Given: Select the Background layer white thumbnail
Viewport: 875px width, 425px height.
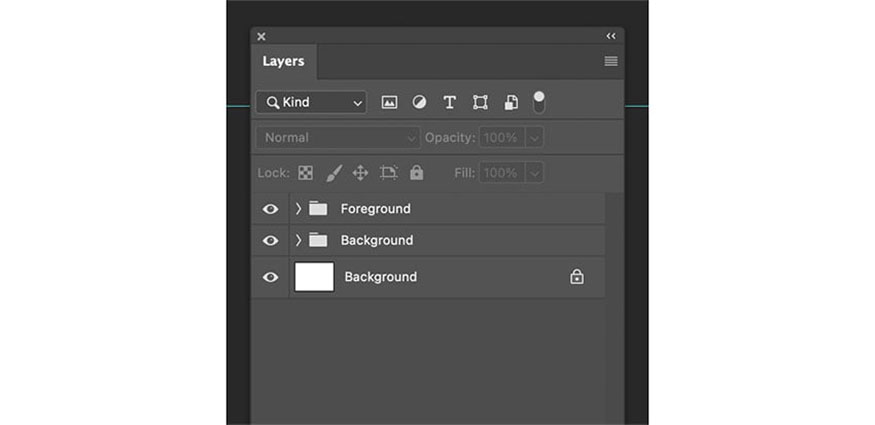Looking at the screenshot, I should coord(314,277).
